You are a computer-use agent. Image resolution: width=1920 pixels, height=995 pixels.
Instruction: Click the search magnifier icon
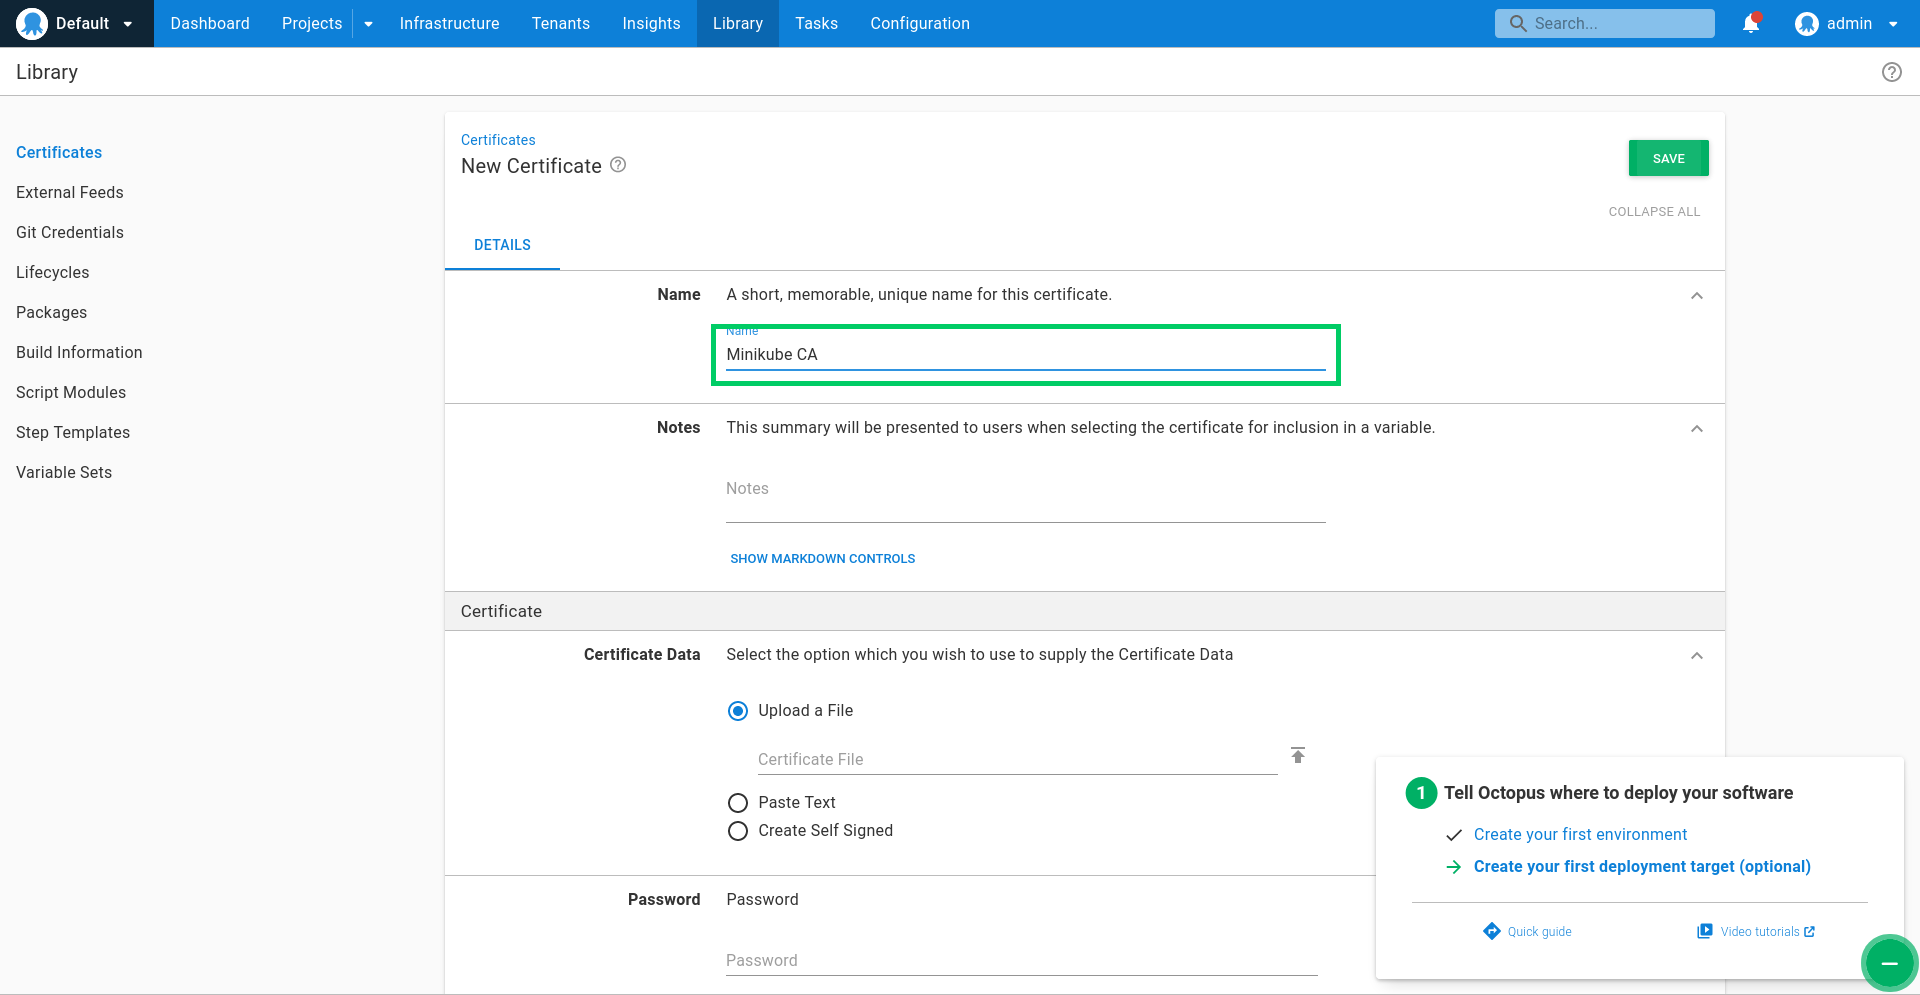[x=1518, y=23]
